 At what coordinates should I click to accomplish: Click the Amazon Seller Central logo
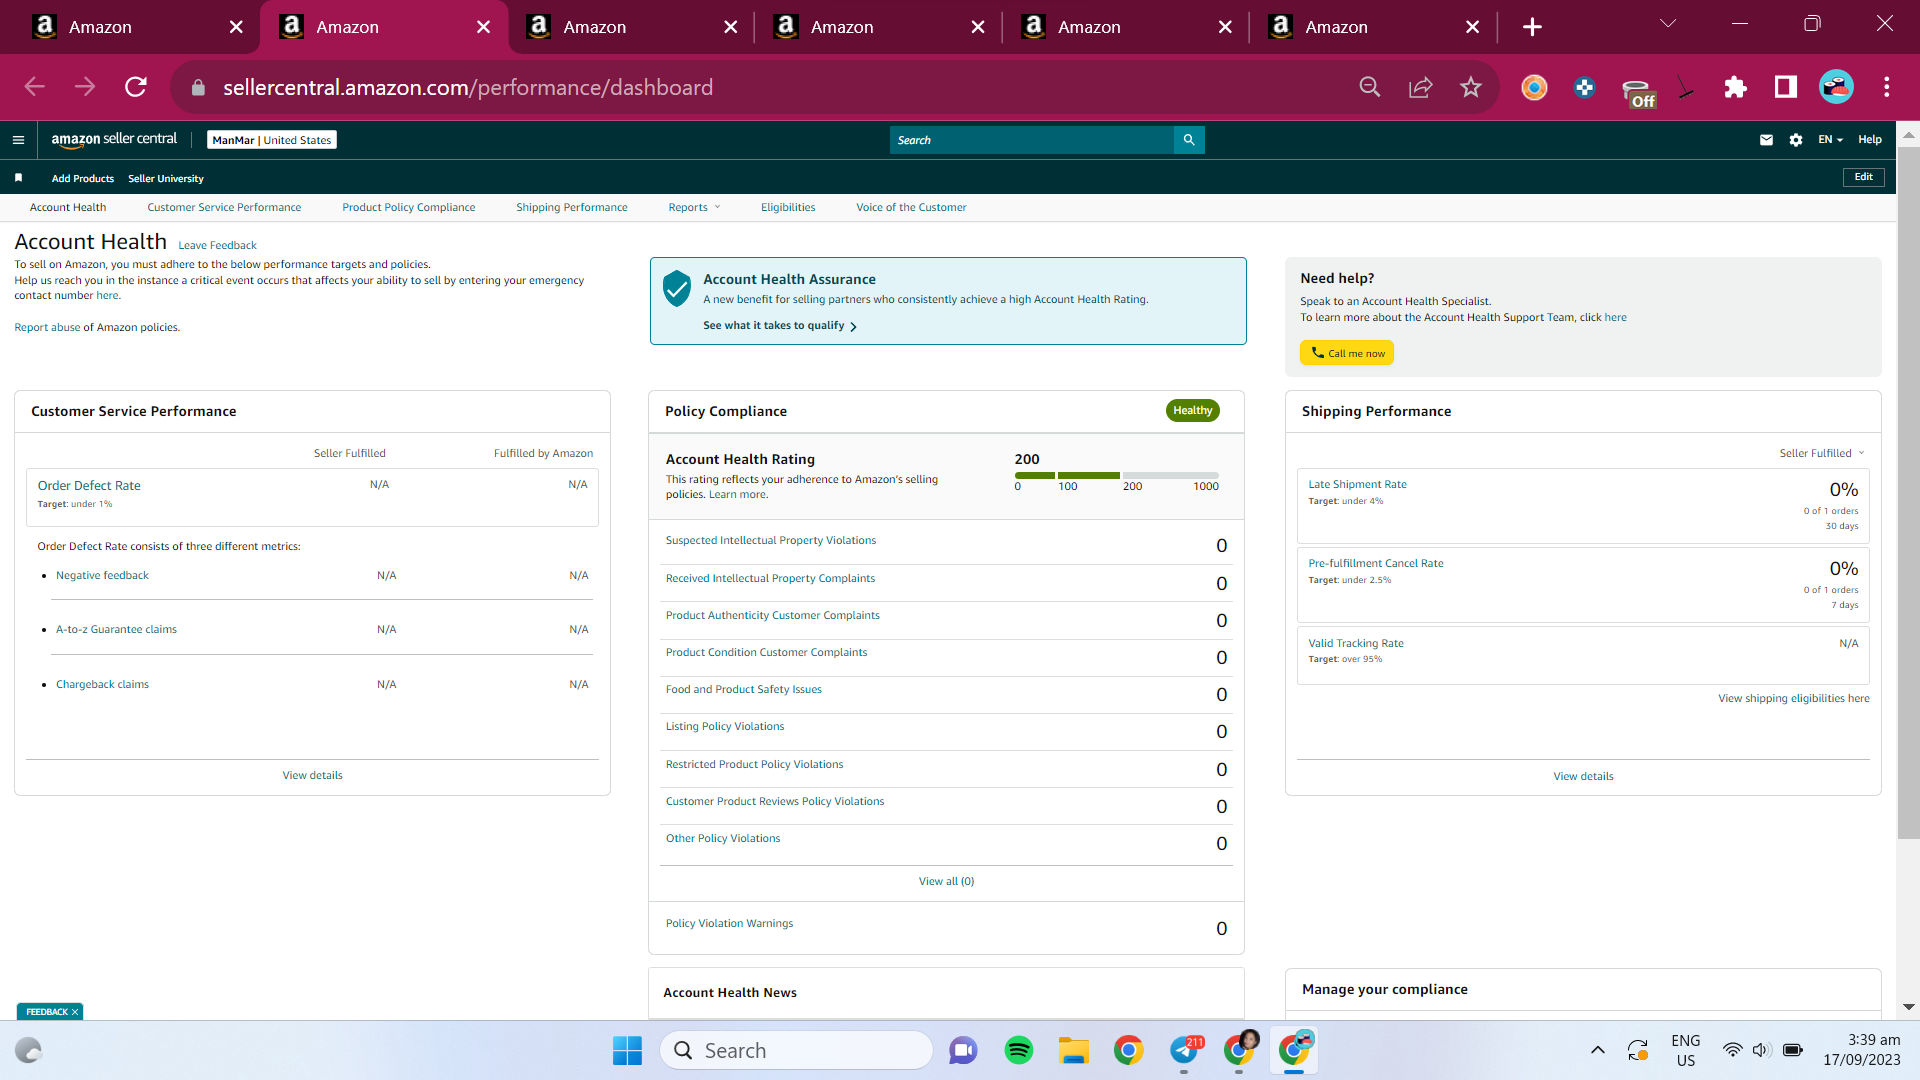pyautogui.click(x=114, y=140)
